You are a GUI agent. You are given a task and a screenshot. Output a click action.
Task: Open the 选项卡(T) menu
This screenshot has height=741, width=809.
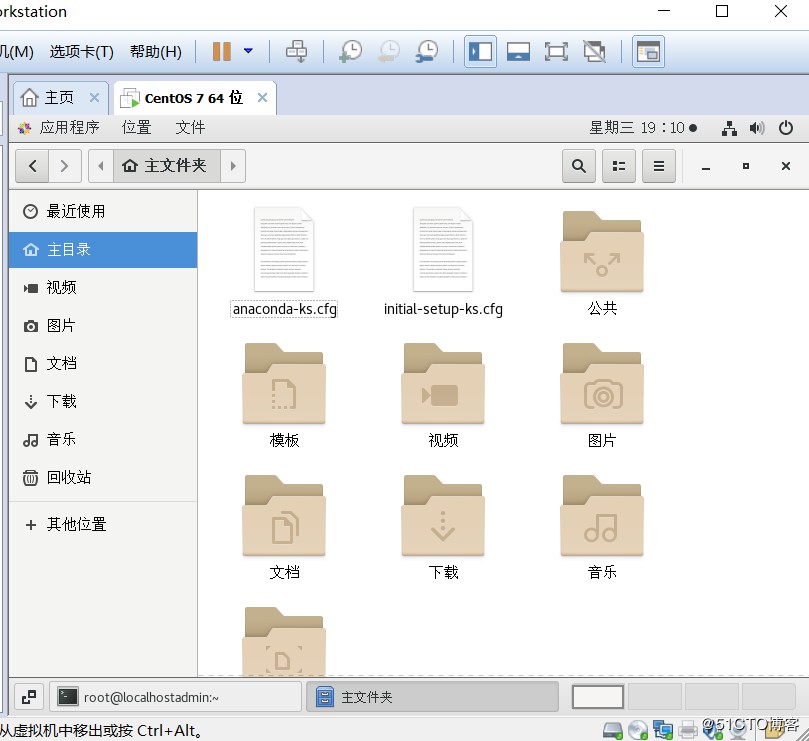[x=82, y=52]
